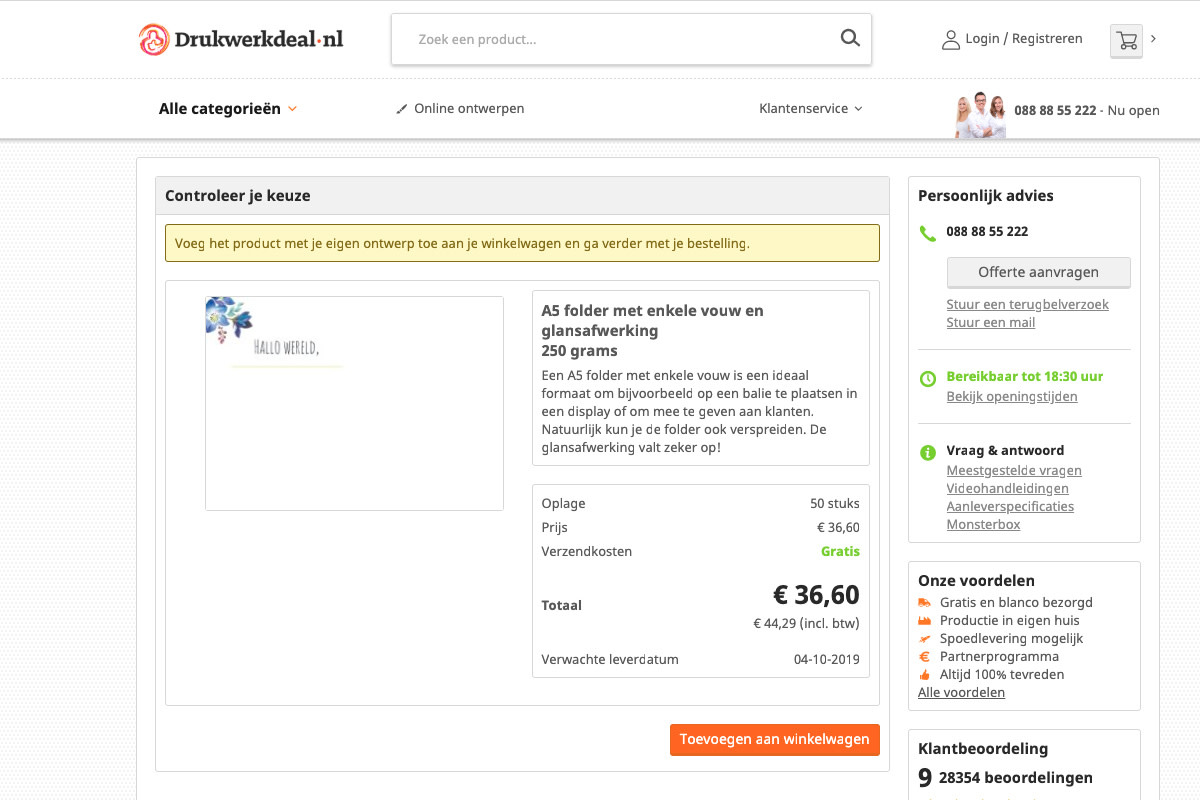Click the thumbs-up icon beside Altijd 100% tevreden

click(x=925, y=674)
